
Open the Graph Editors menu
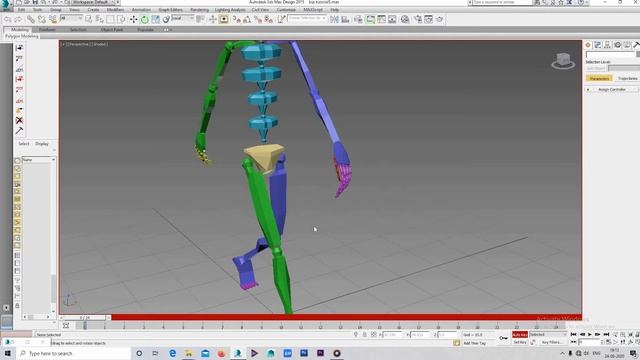(x=171, y=10)
